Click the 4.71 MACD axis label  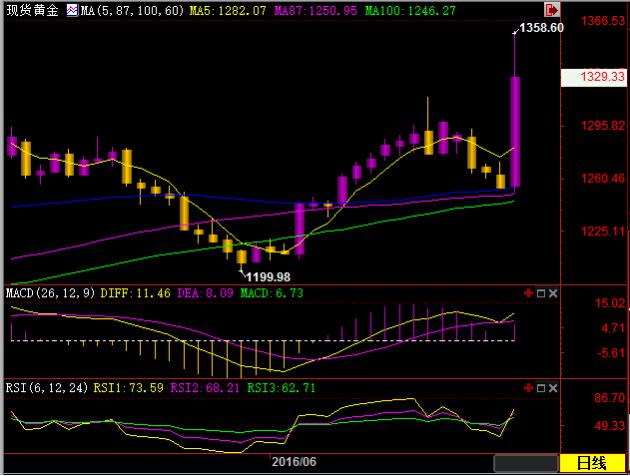tap(613, 328)
